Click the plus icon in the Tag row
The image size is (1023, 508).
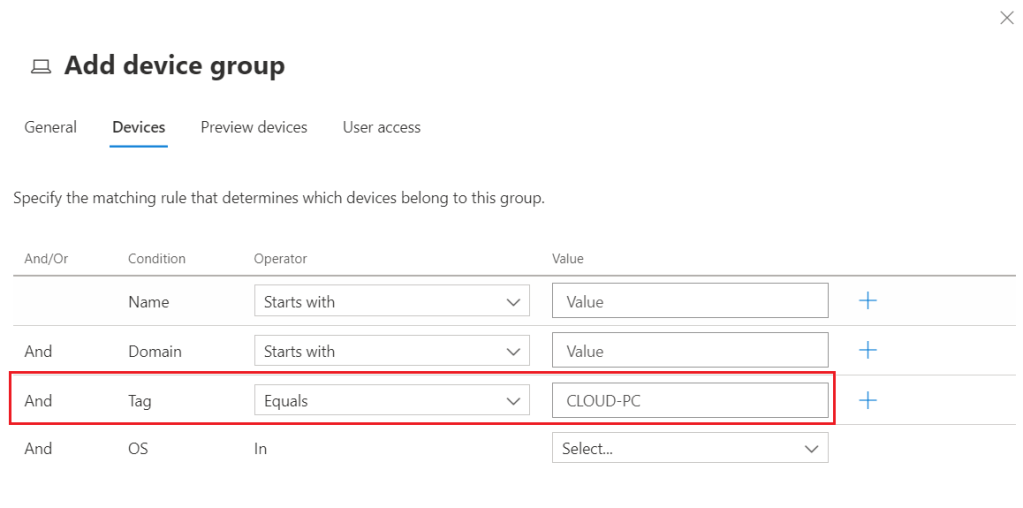coord(868,400)
